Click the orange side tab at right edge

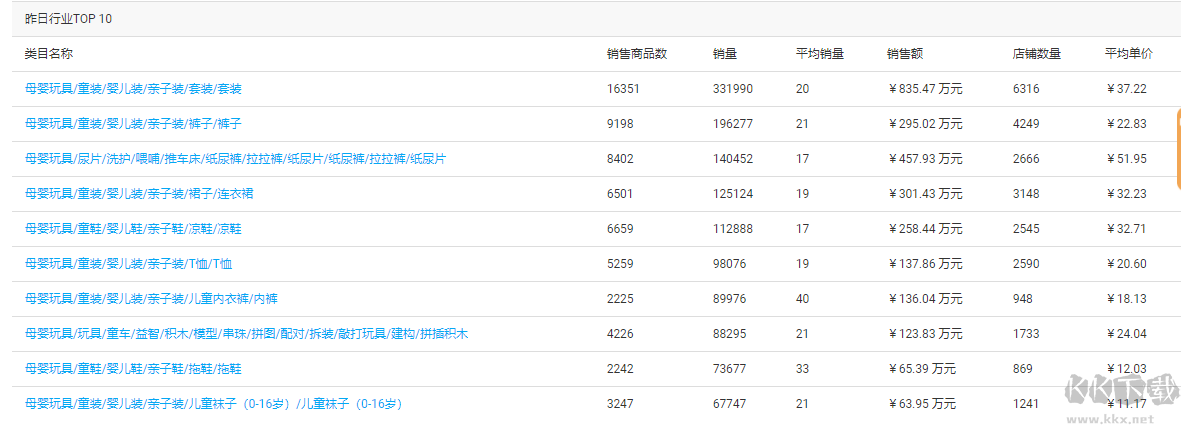(1178, 148)
